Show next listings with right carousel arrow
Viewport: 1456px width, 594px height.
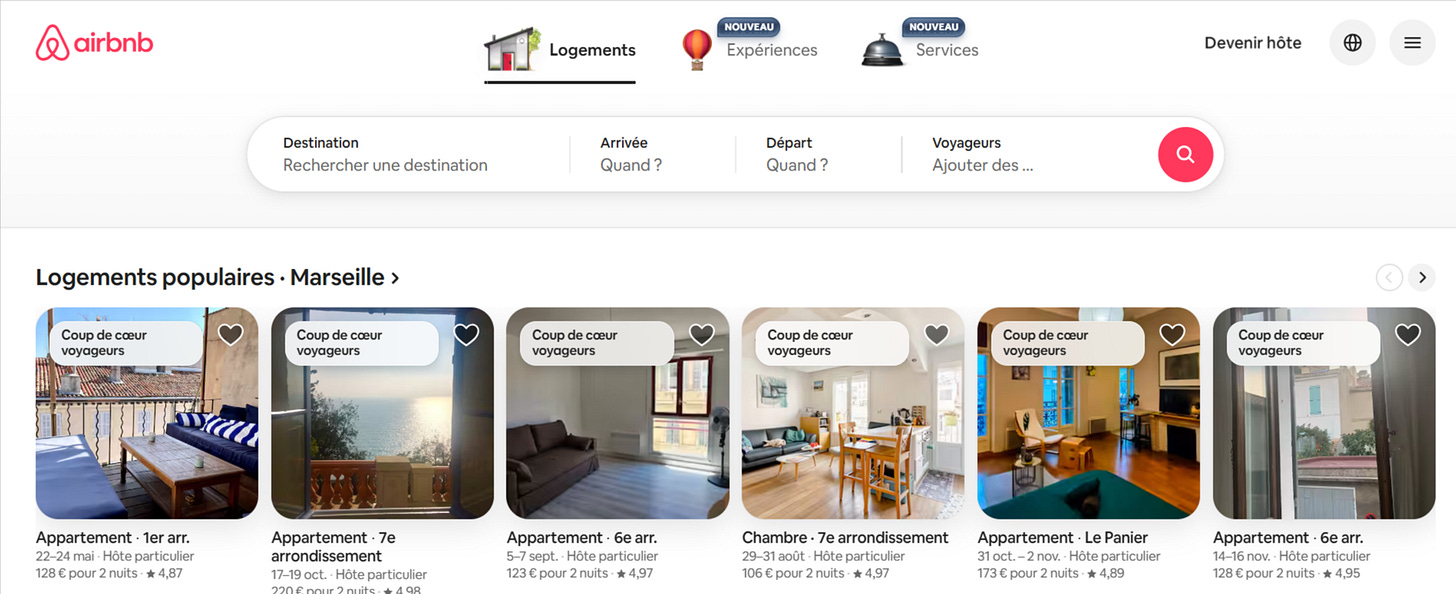[1421, 277]
